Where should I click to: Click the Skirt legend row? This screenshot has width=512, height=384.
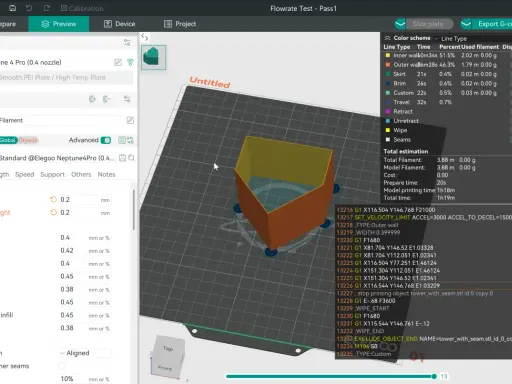[446, 74]
